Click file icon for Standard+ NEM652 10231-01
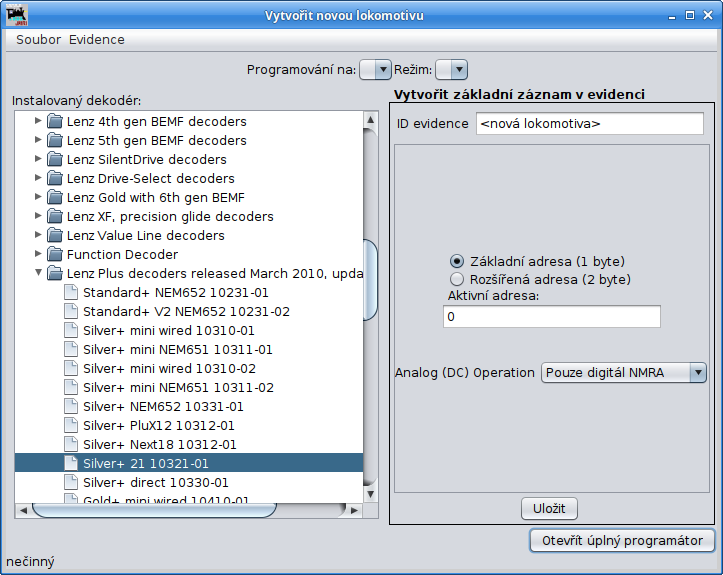 click(x=71, y=292)
